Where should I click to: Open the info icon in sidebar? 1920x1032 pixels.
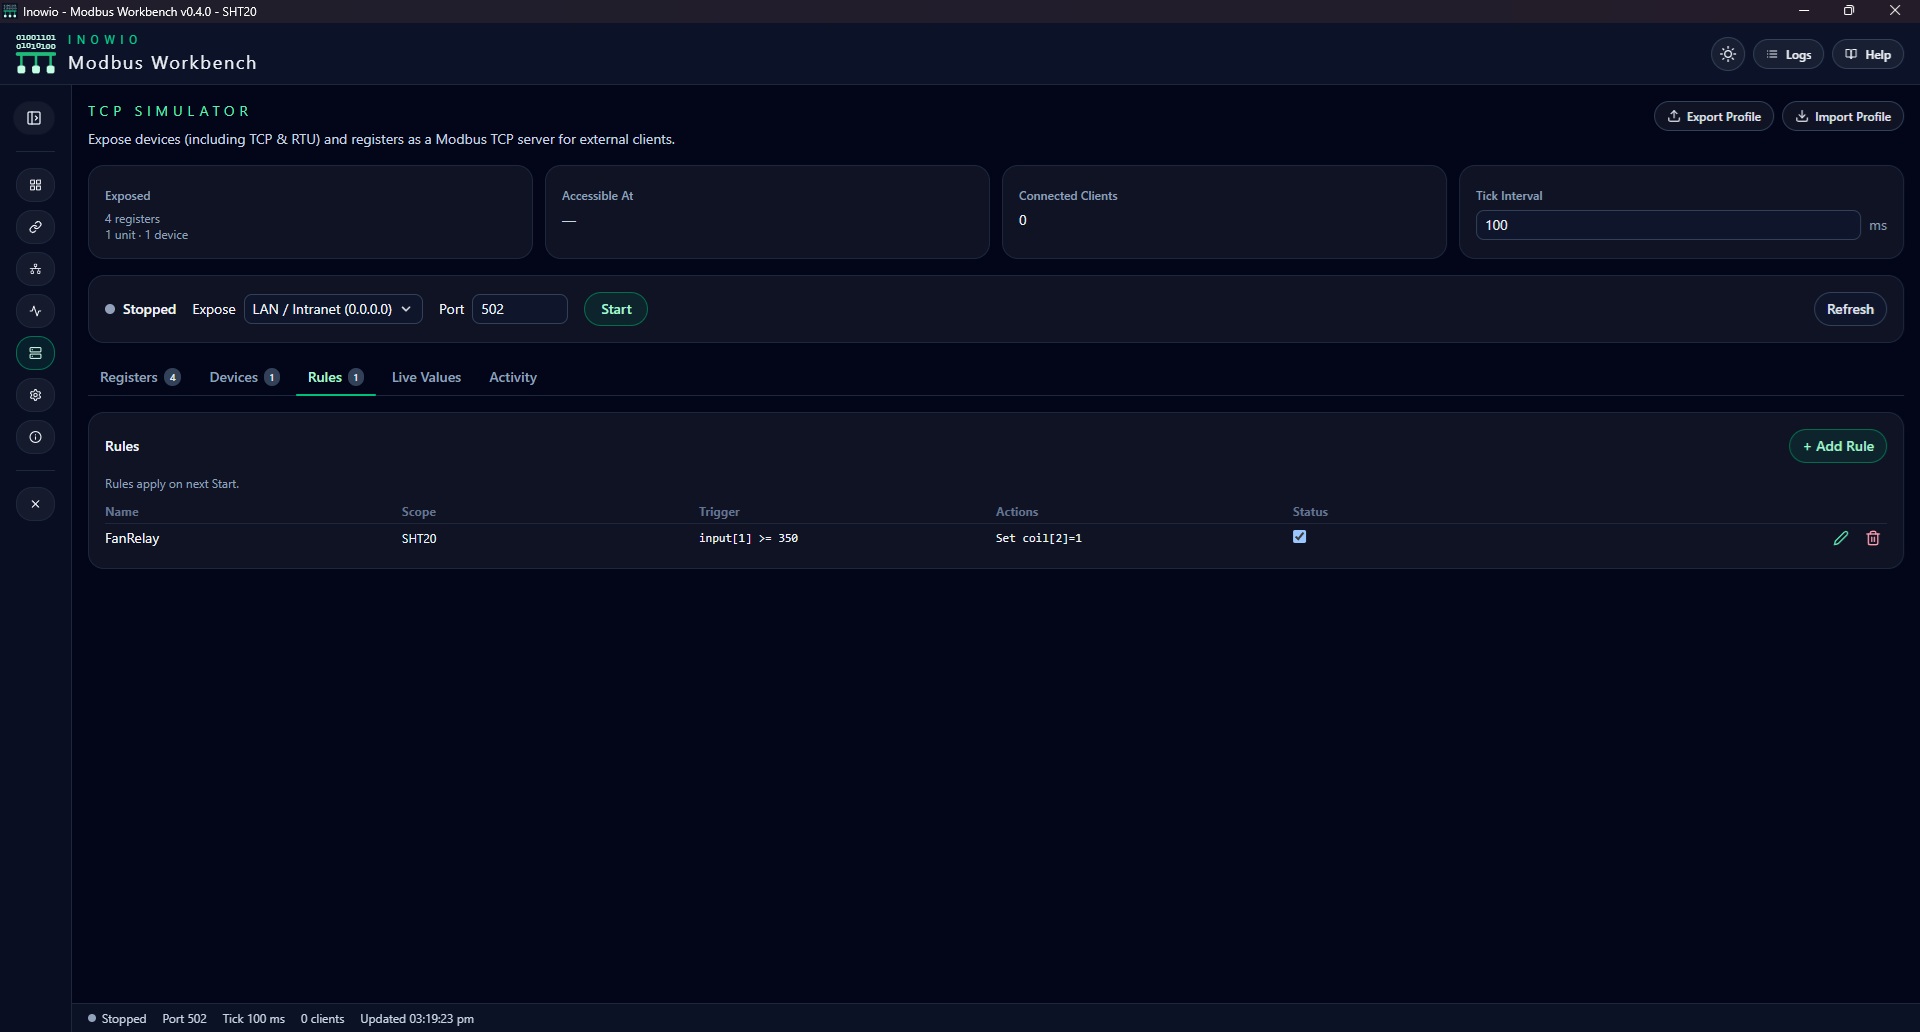tap(35, 437)
